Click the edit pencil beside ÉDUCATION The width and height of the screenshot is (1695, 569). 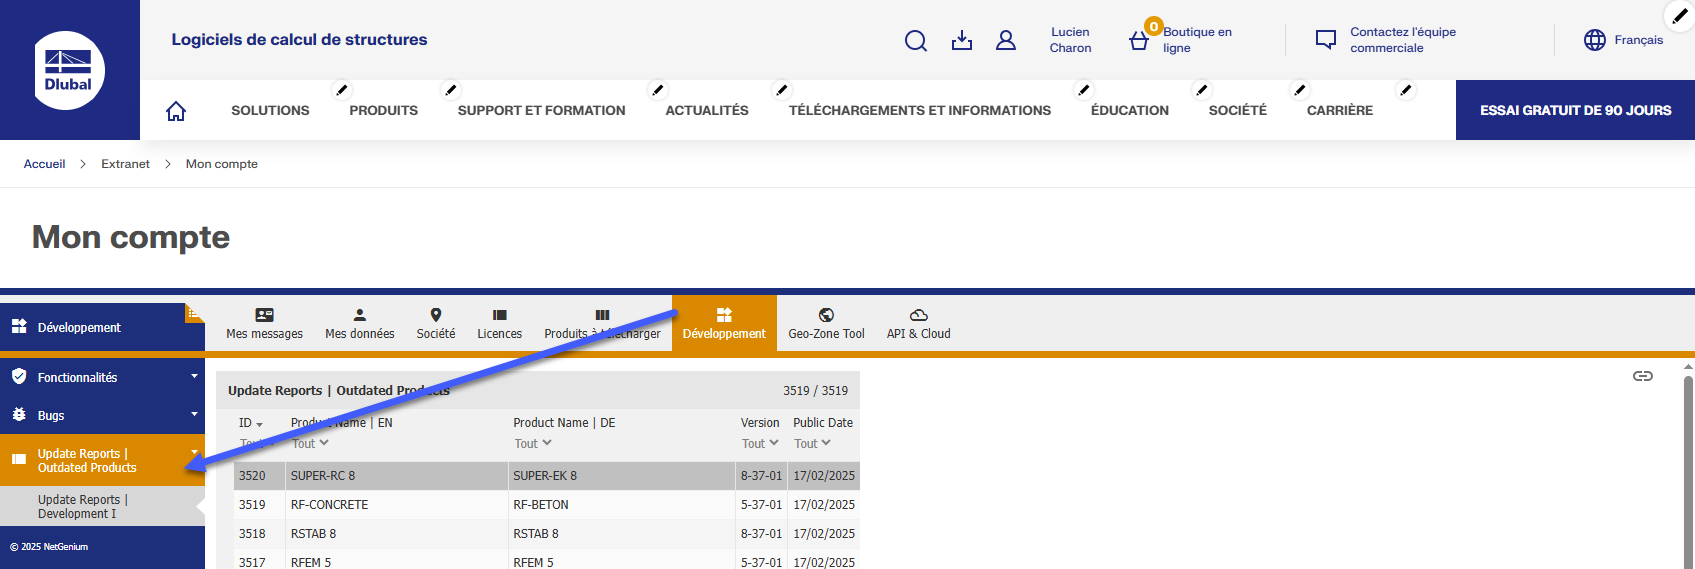tap(1201, 90)
